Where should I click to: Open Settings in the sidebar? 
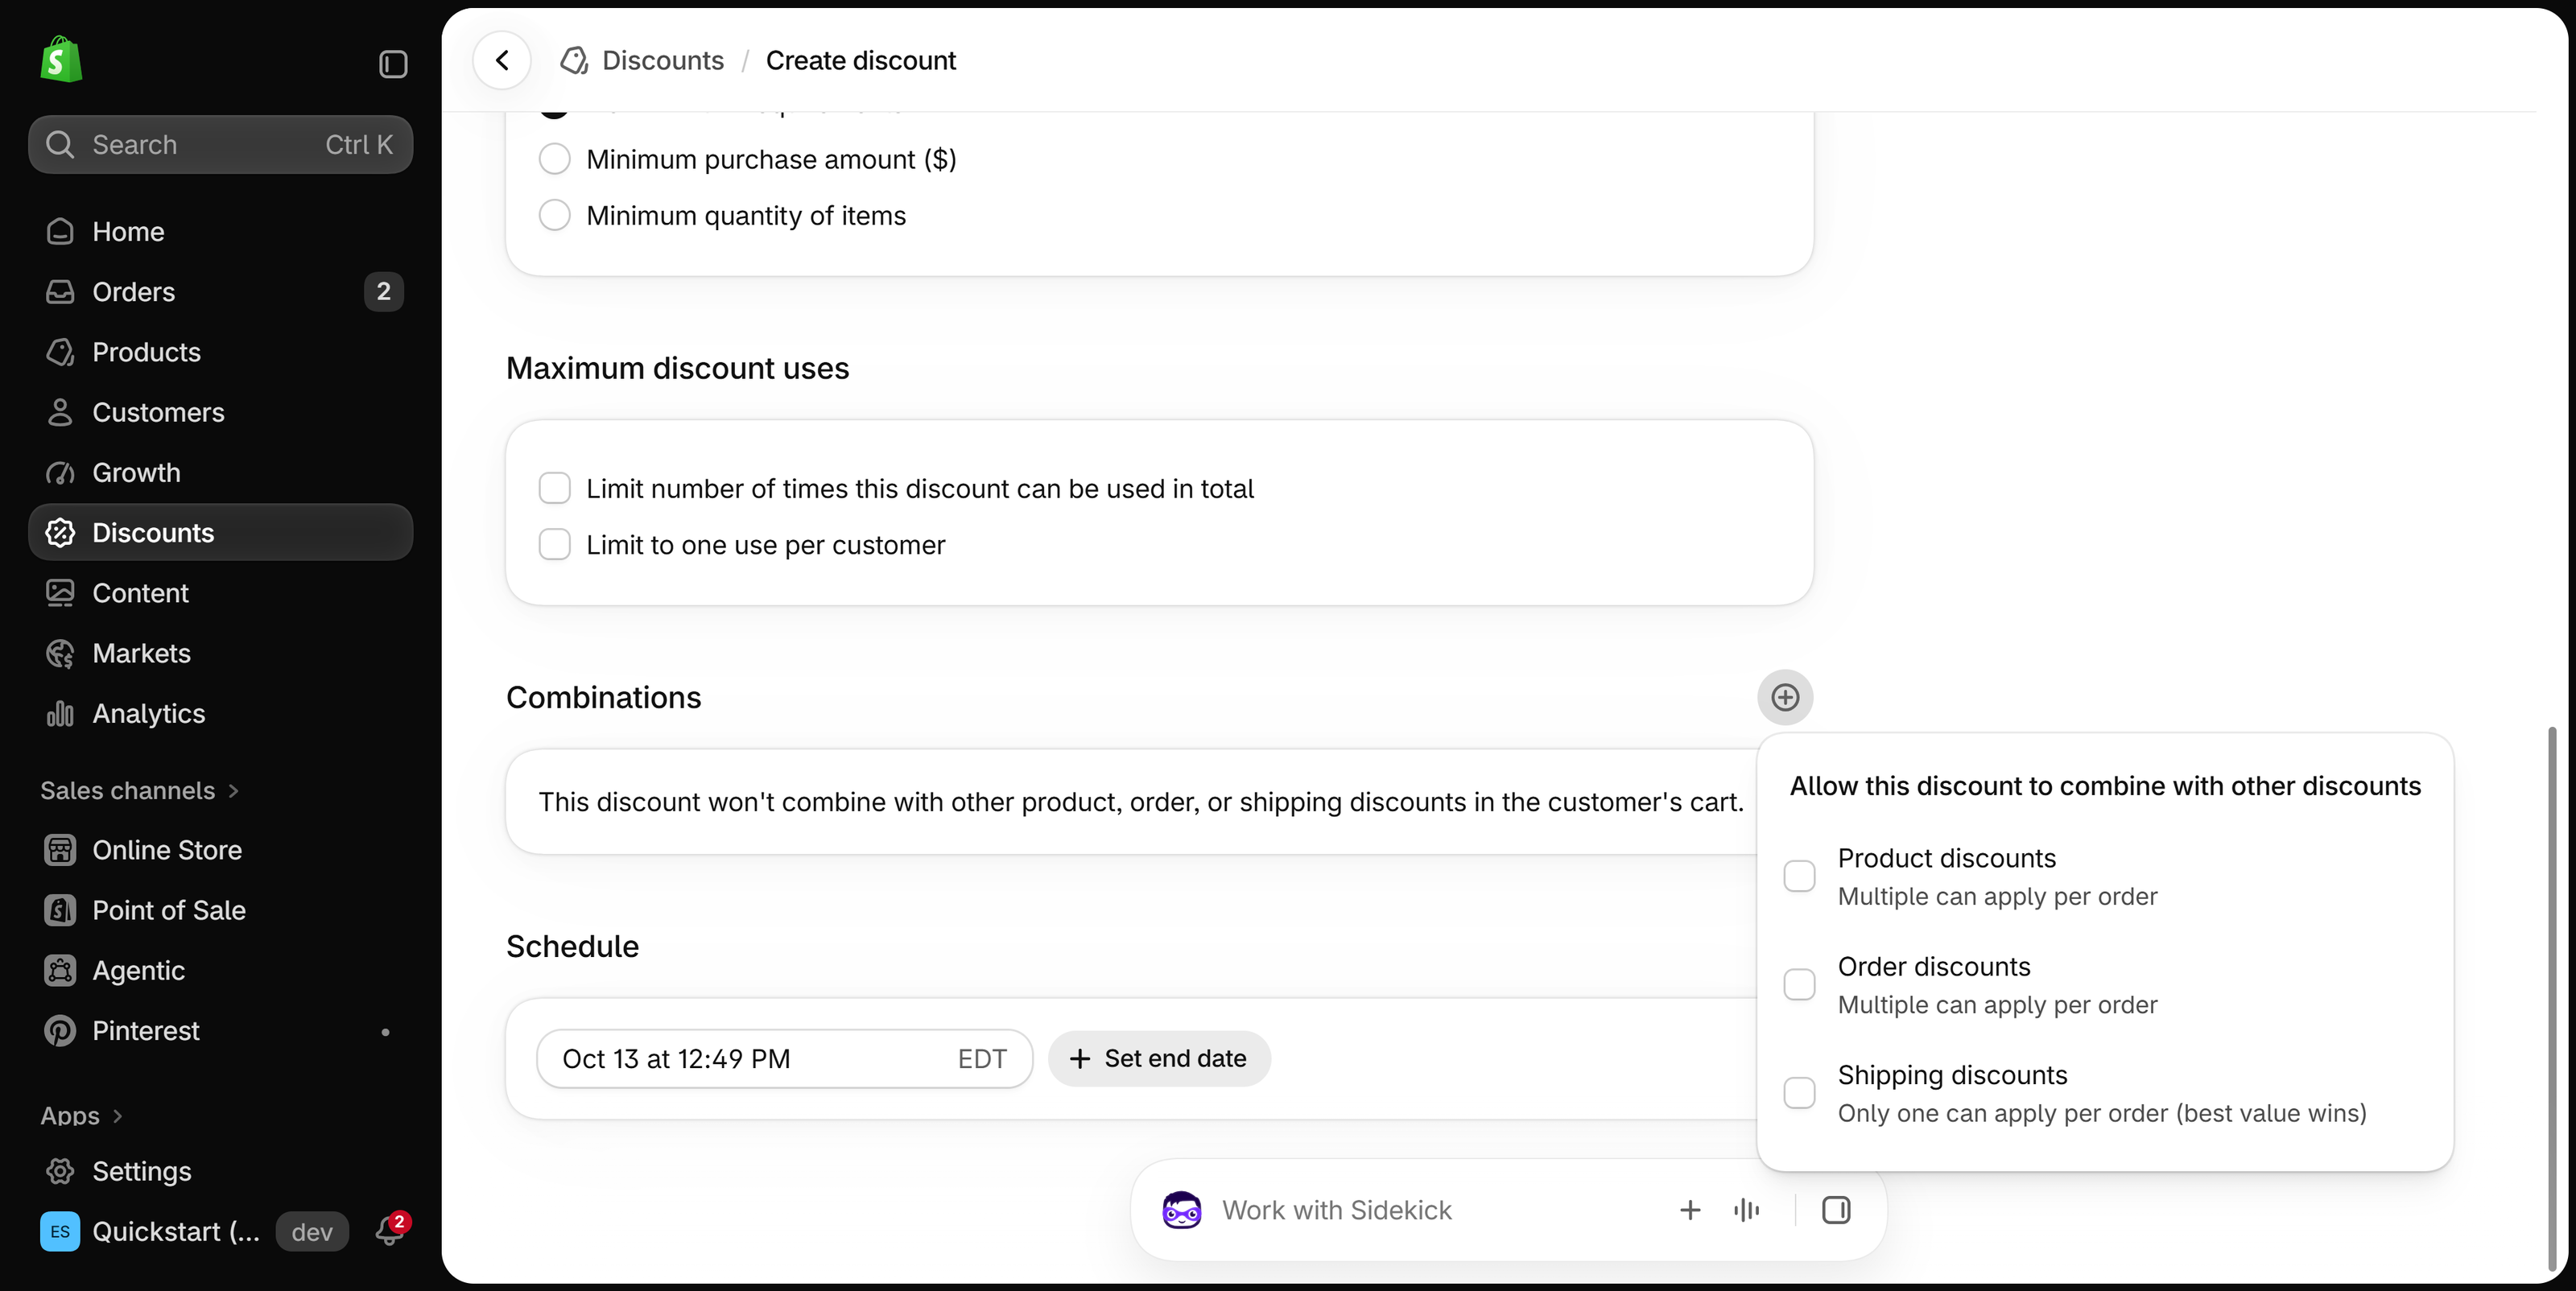click(220, 1171)
